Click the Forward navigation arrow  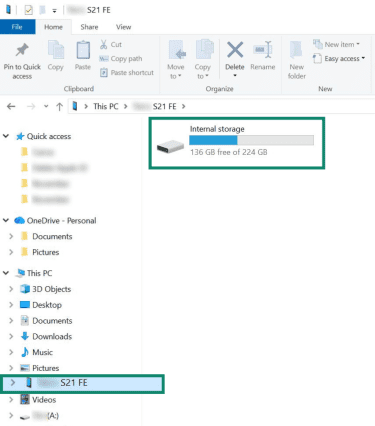tap(31, 106)
